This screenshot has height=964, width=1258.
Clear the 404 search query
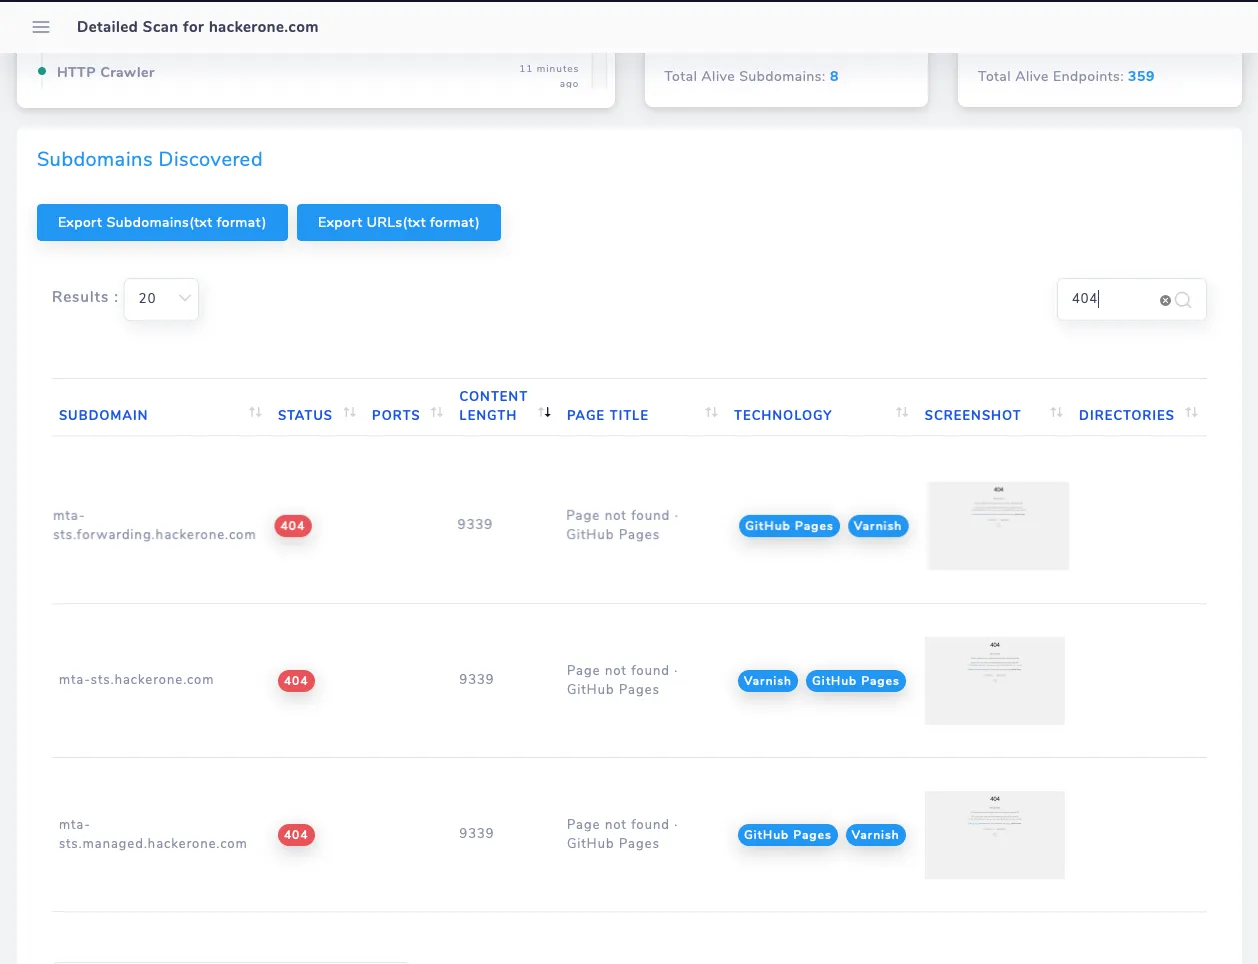(1164, 300)
